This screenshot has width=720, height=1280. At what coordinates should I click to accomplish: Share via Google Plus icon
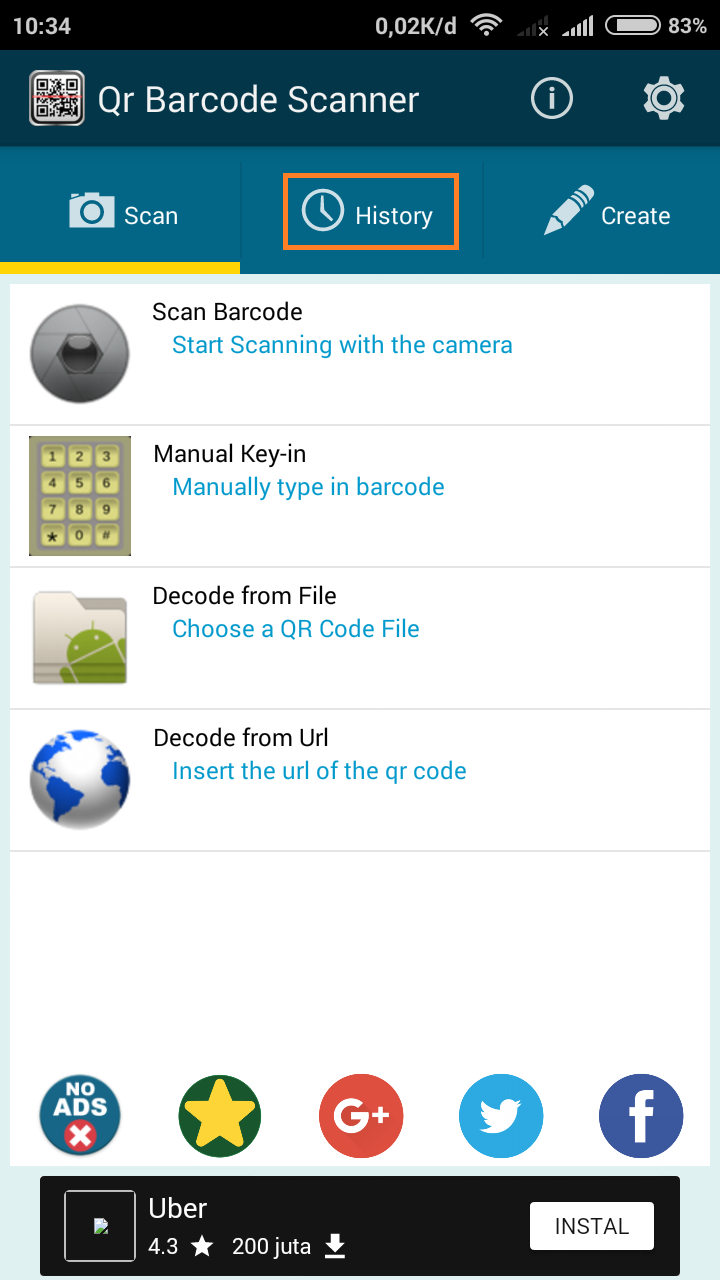[x=360, y=1116]
